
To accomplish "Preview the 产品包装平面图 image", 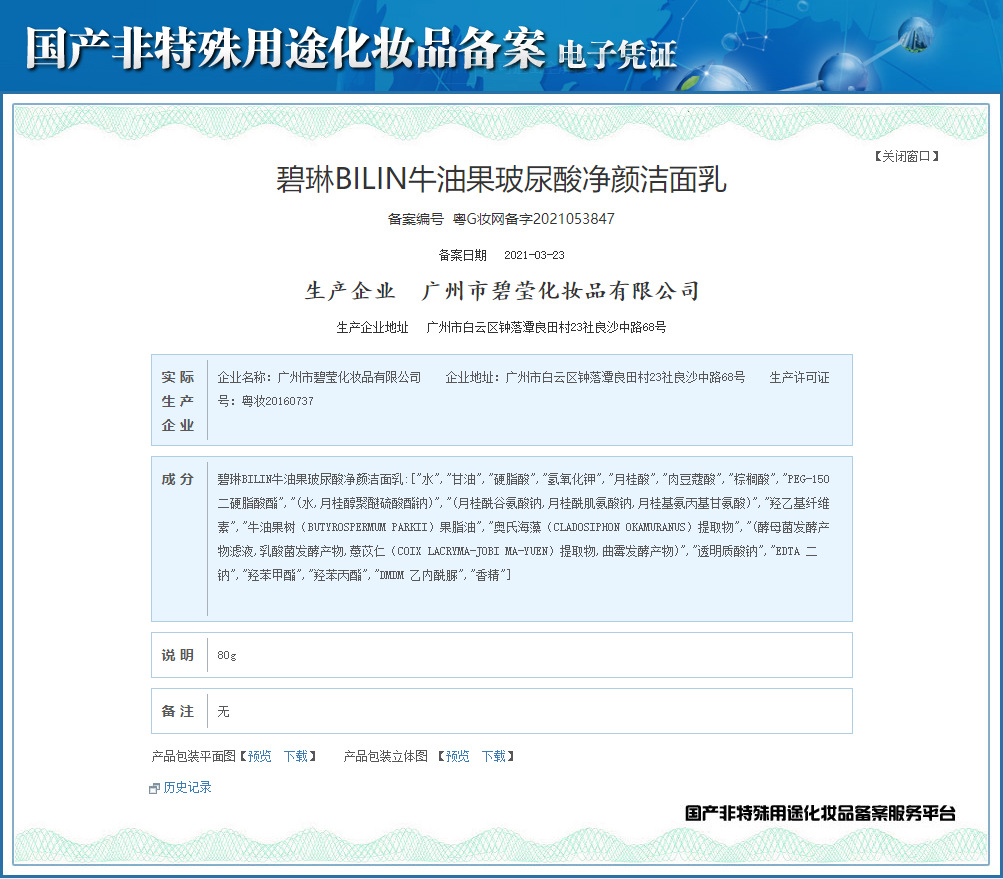I will pos(260,756).
